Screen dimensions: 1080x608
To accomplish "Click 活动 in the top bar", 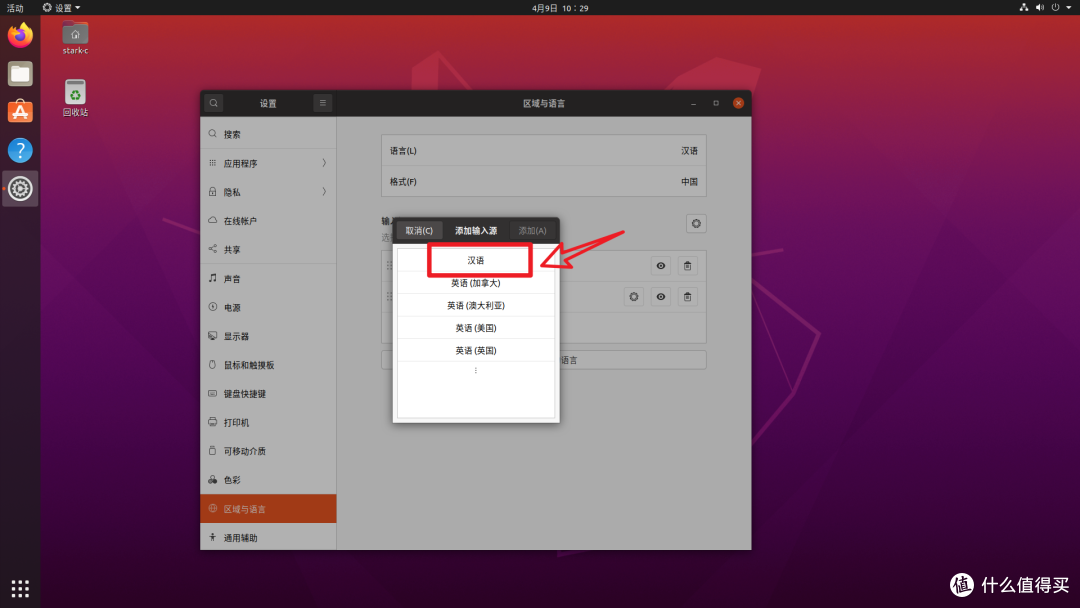I will [16, 8].
